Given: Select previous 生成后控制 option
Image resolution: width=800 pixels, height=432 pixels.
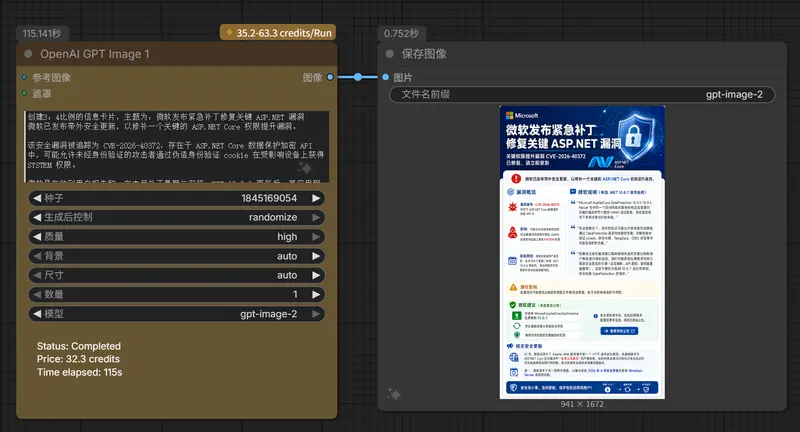Looking at the screenshot, I should coord(37,217).
